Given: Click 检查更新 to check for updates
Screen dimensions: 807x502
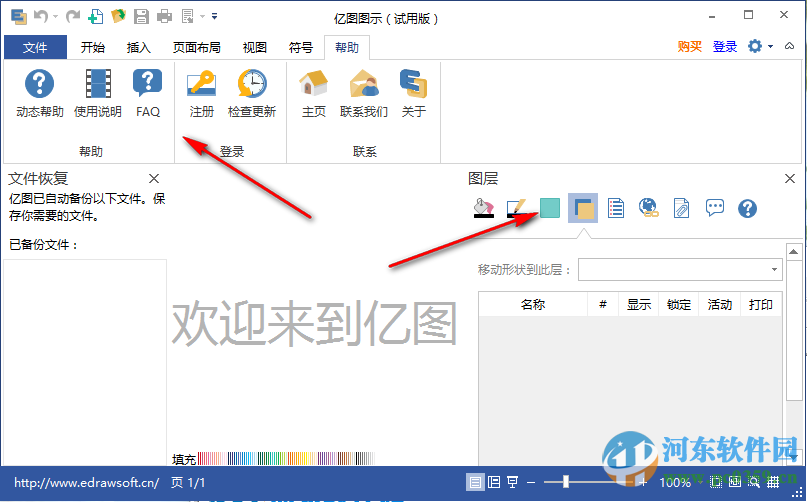Looking at the screenshot, I should point(252,93).
